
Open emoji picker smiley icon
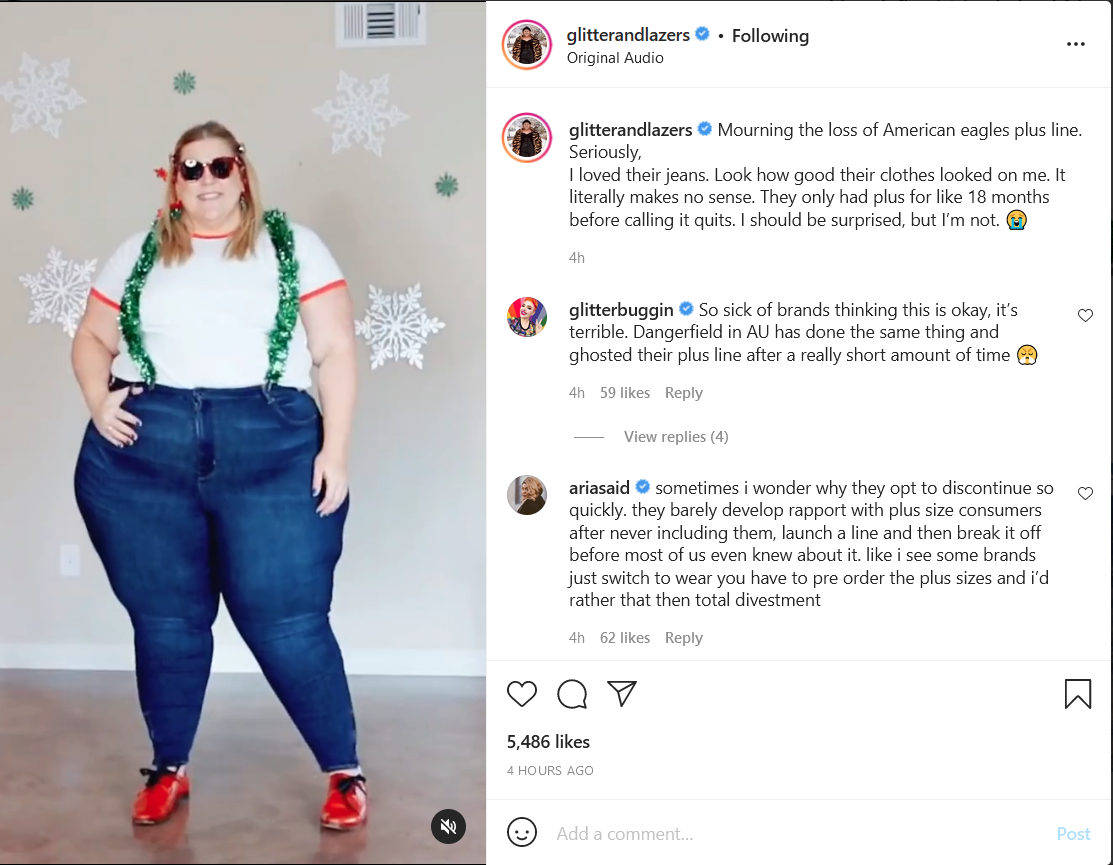pyautogui.click(x=522, y=832)
